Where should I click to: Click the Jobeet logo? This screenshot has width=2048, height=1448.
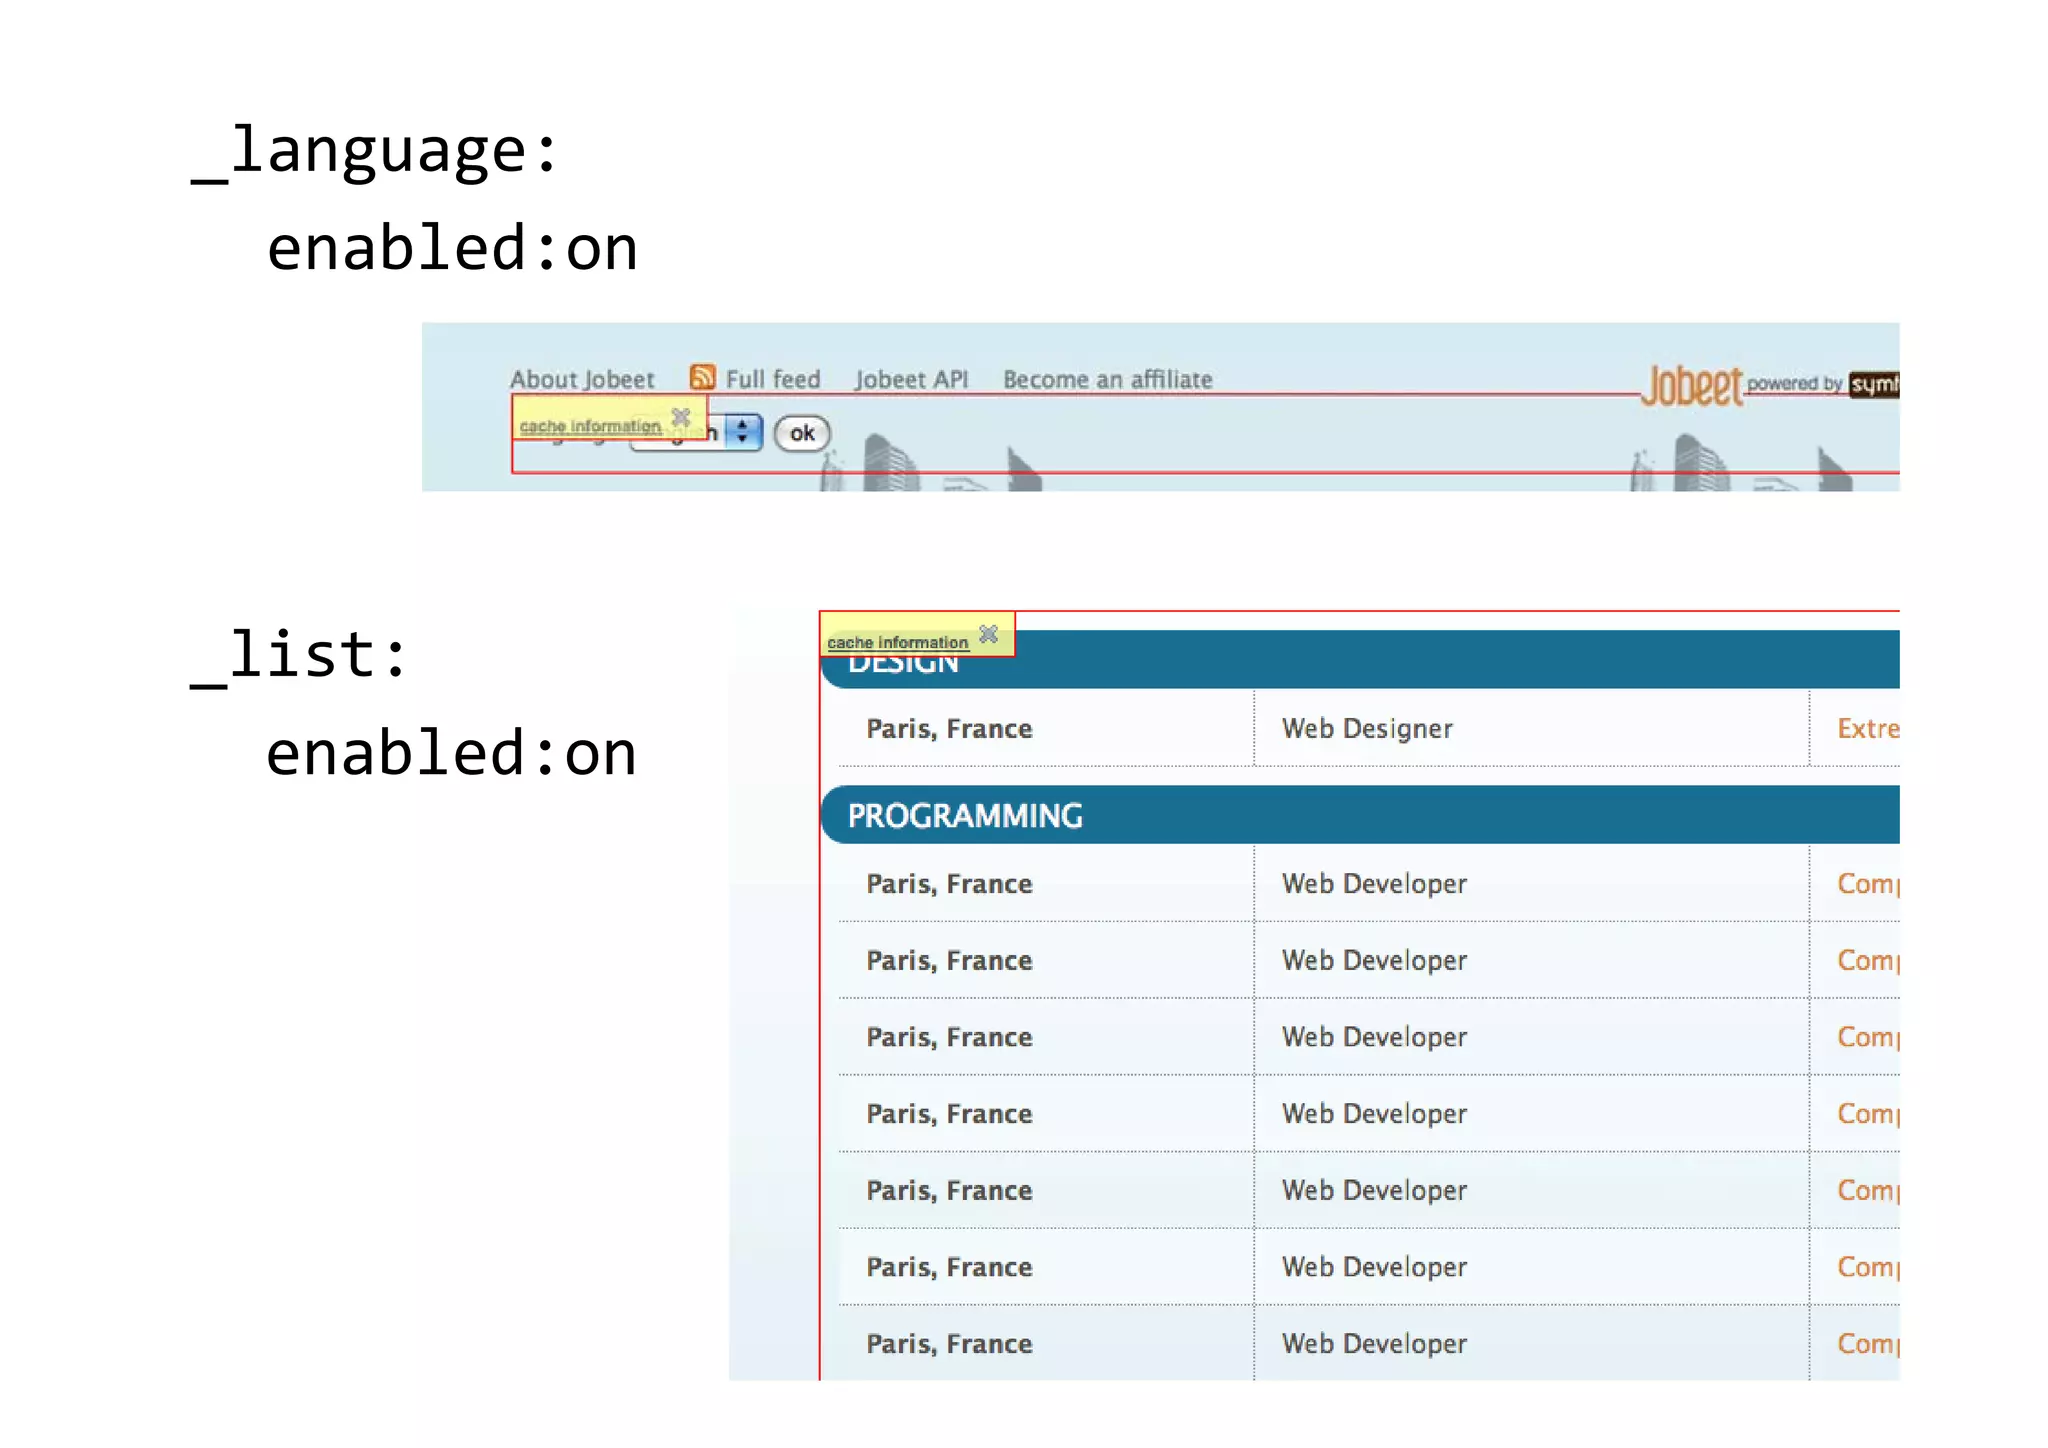[x=1692, y=386]
